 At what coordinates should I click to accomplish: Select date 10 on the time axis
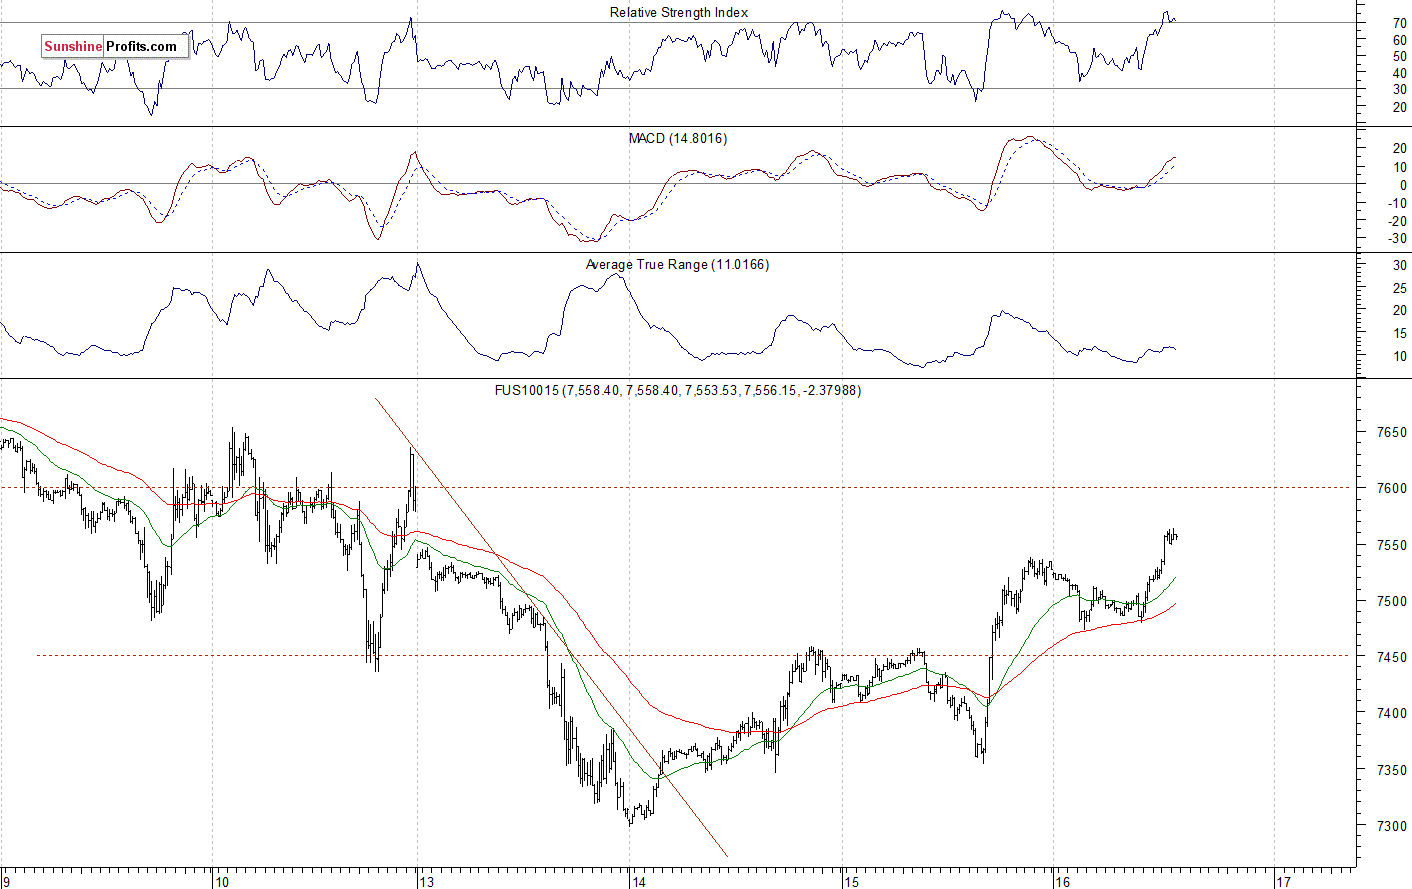click(221, 881)
